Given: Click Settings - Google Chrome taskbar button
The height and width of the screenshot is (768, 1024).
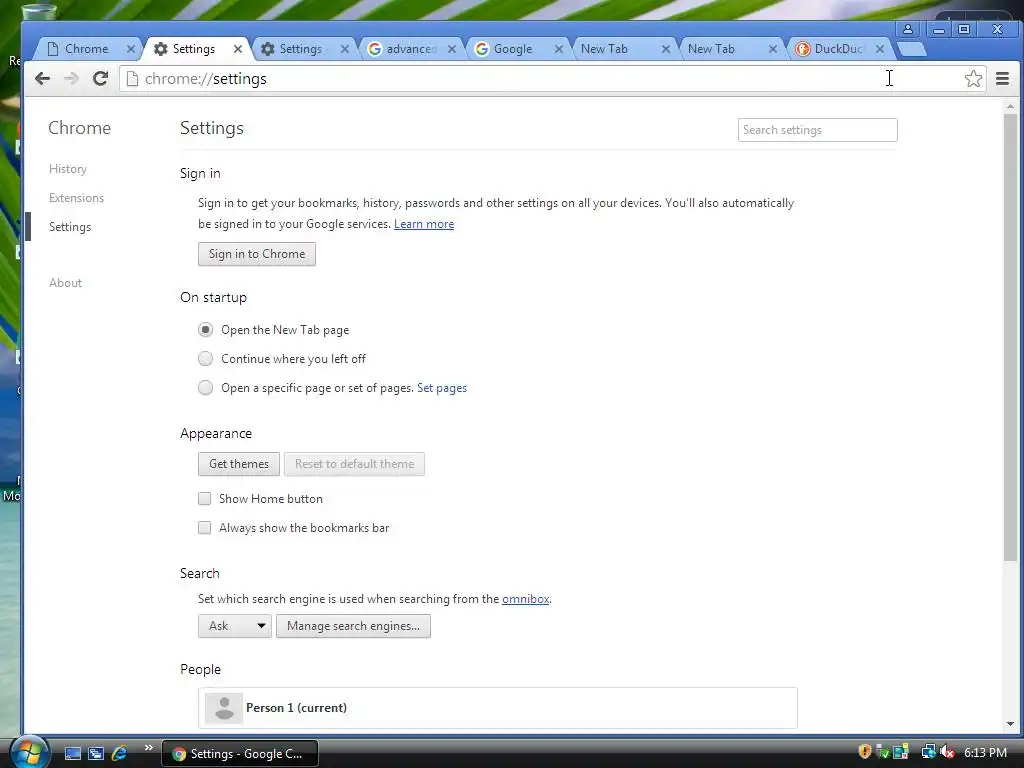Looking at the screenshot, I should tap(240, 754).
